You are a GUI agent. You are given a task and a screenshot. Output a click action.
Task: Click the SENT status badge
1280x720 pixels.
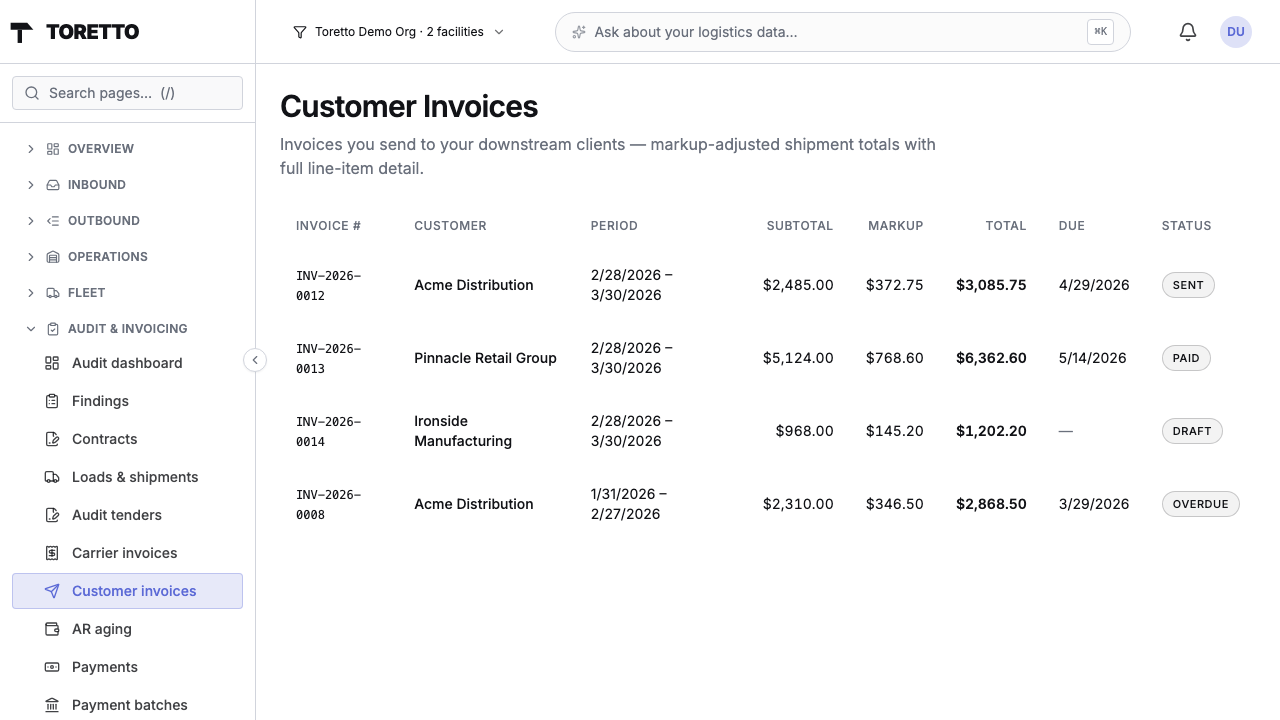point(1188,285)
